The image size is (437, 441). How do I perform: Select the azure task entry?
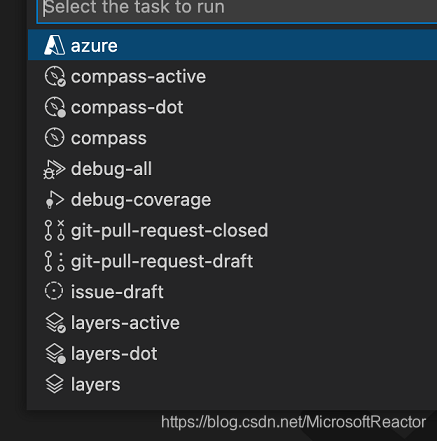click(232, 45)
